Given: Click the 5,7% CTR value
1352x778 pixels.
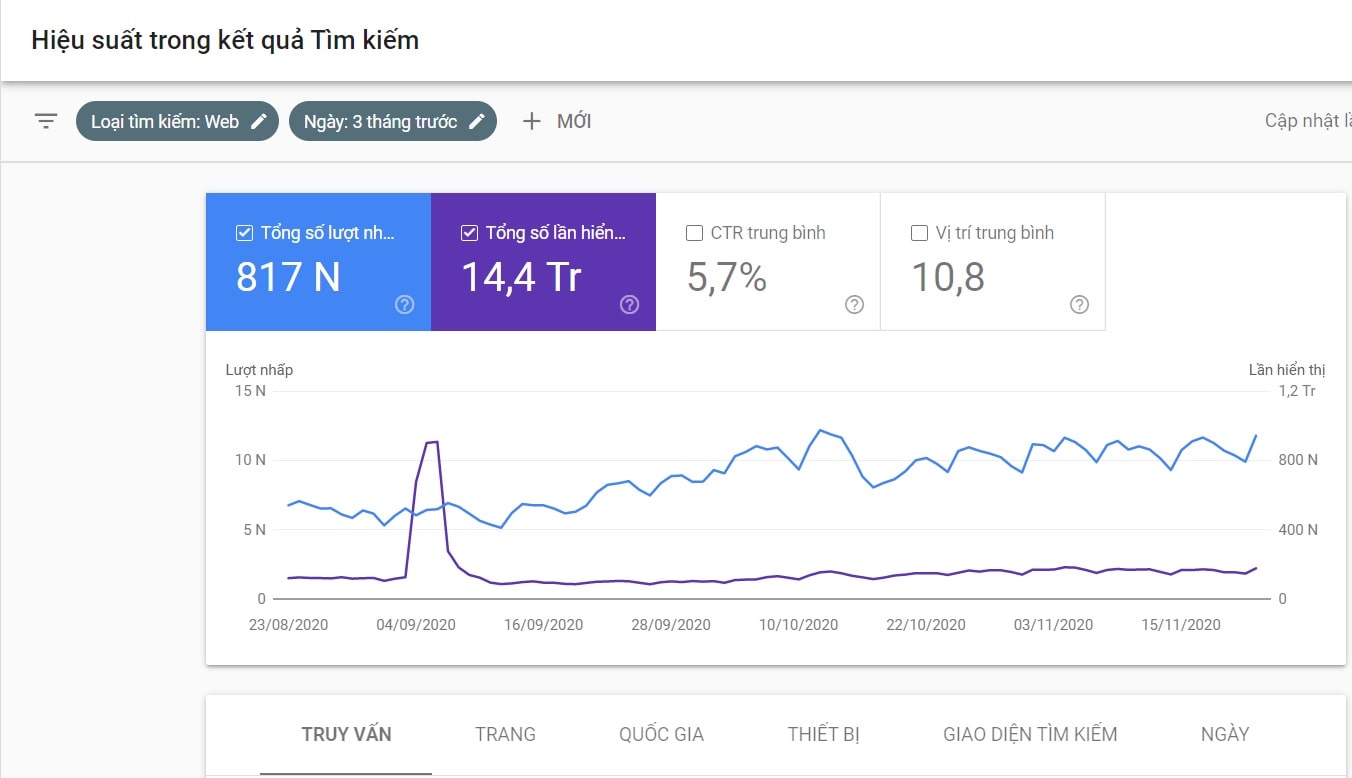Looking at the screenshot, I should [x=727, y=277].
